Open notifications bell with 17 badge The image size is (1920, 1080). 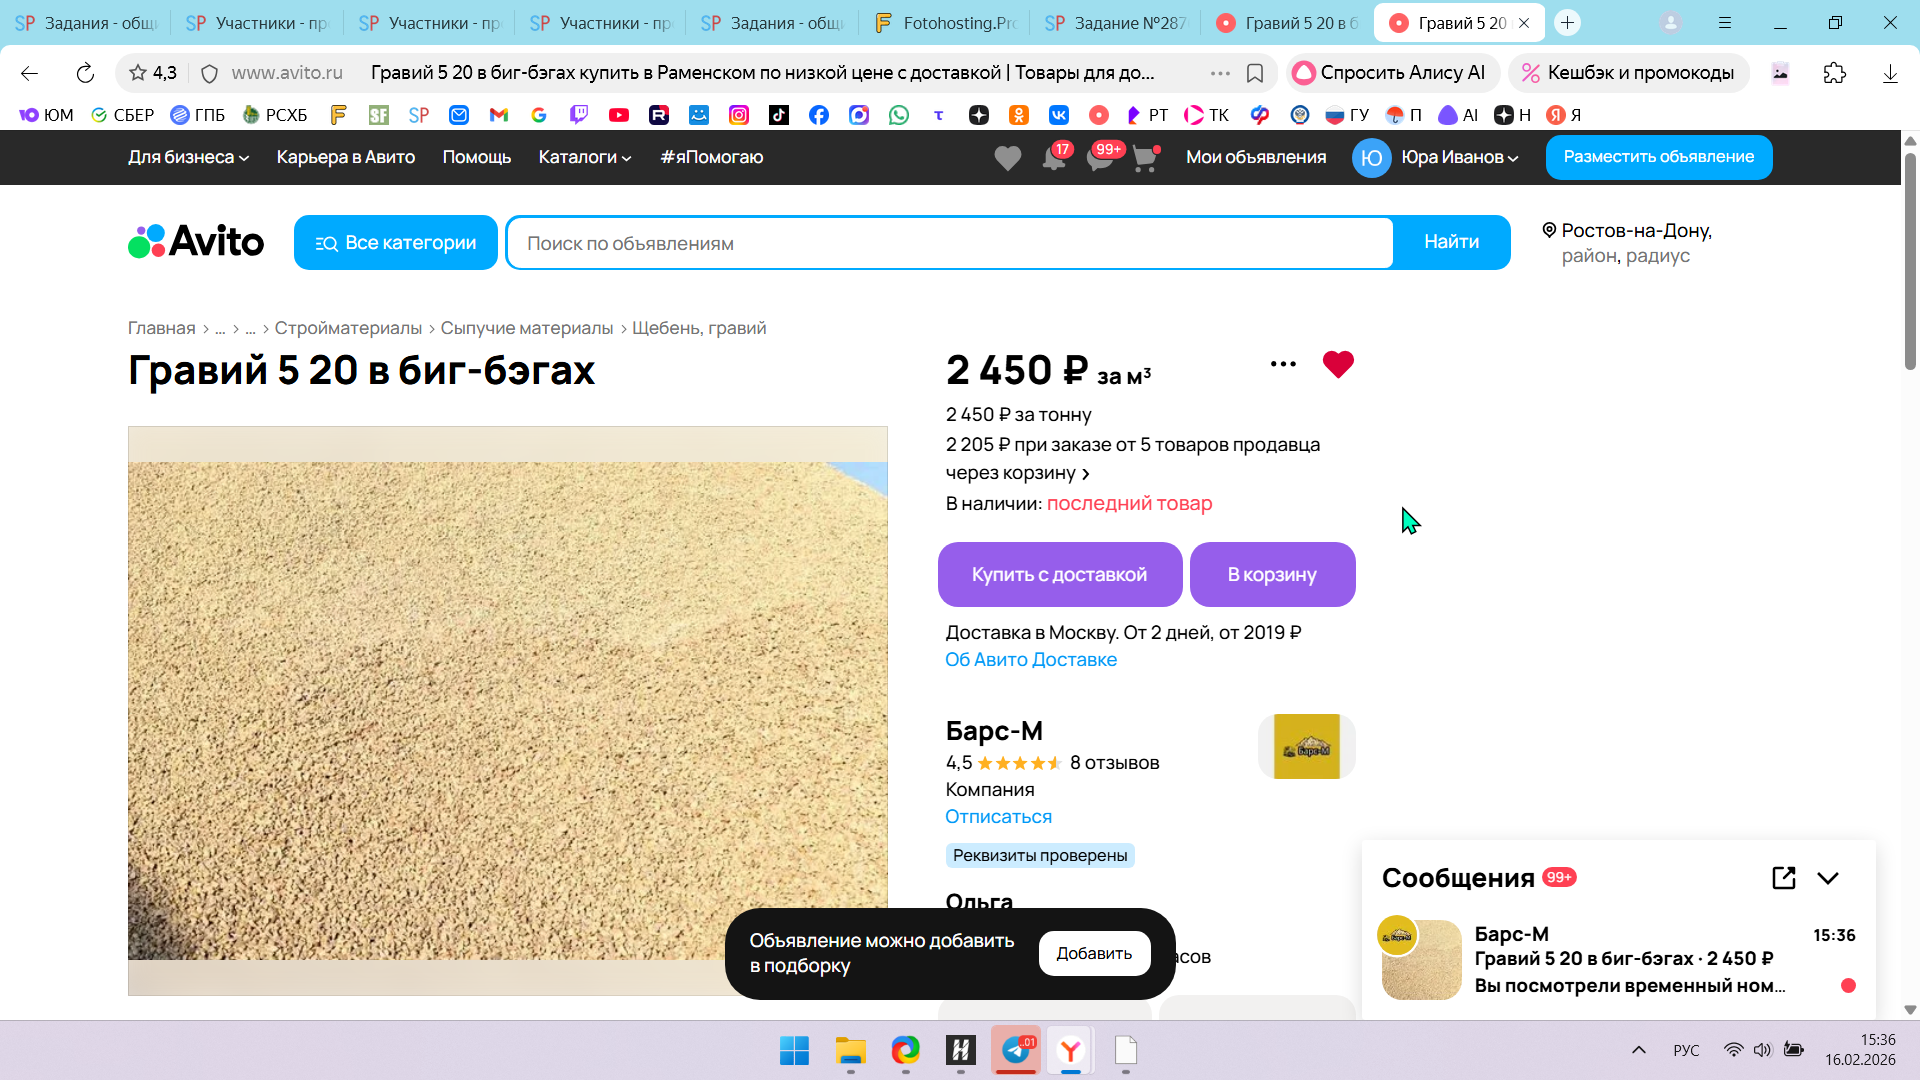coord(1054,158)
